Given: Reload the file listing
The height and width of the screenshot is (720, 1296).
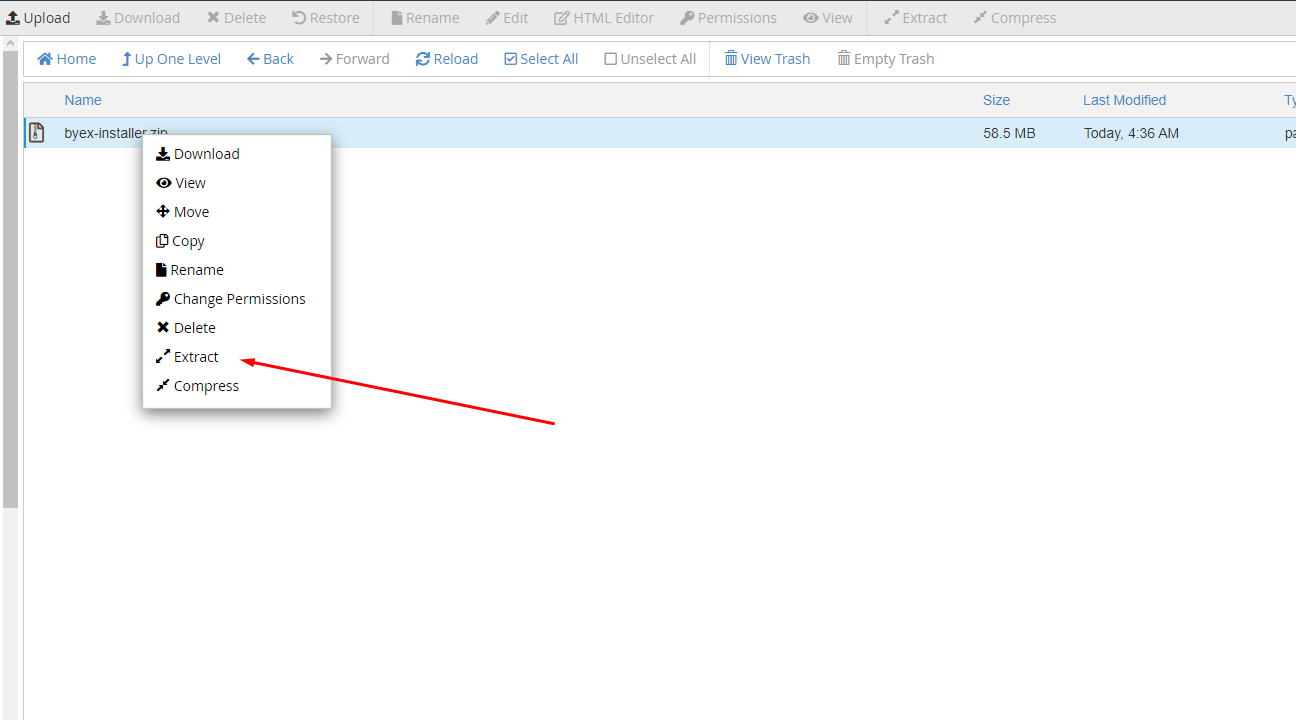Looking at the screenshot, I should pyautogui.click(x=447, y=59).
